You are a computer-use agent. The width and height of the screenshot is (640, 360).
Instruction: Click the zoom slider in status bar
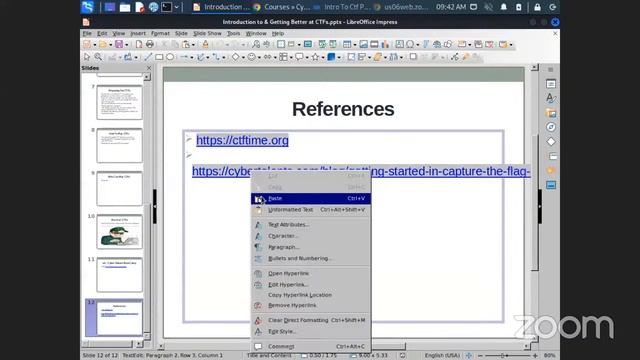pos(507,356)
